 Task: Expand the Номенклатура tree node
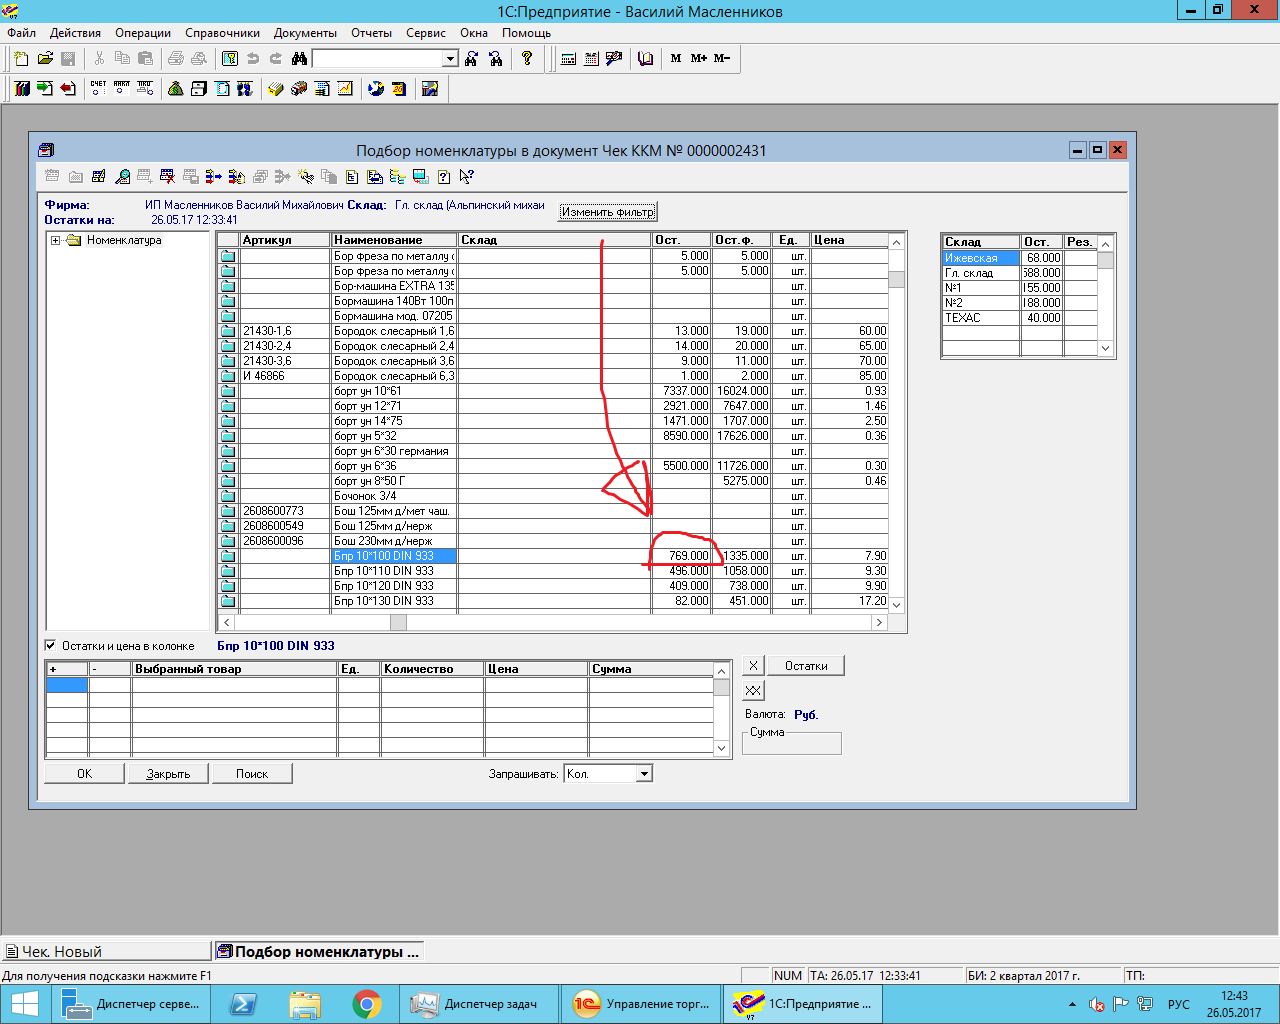[56, 241]
